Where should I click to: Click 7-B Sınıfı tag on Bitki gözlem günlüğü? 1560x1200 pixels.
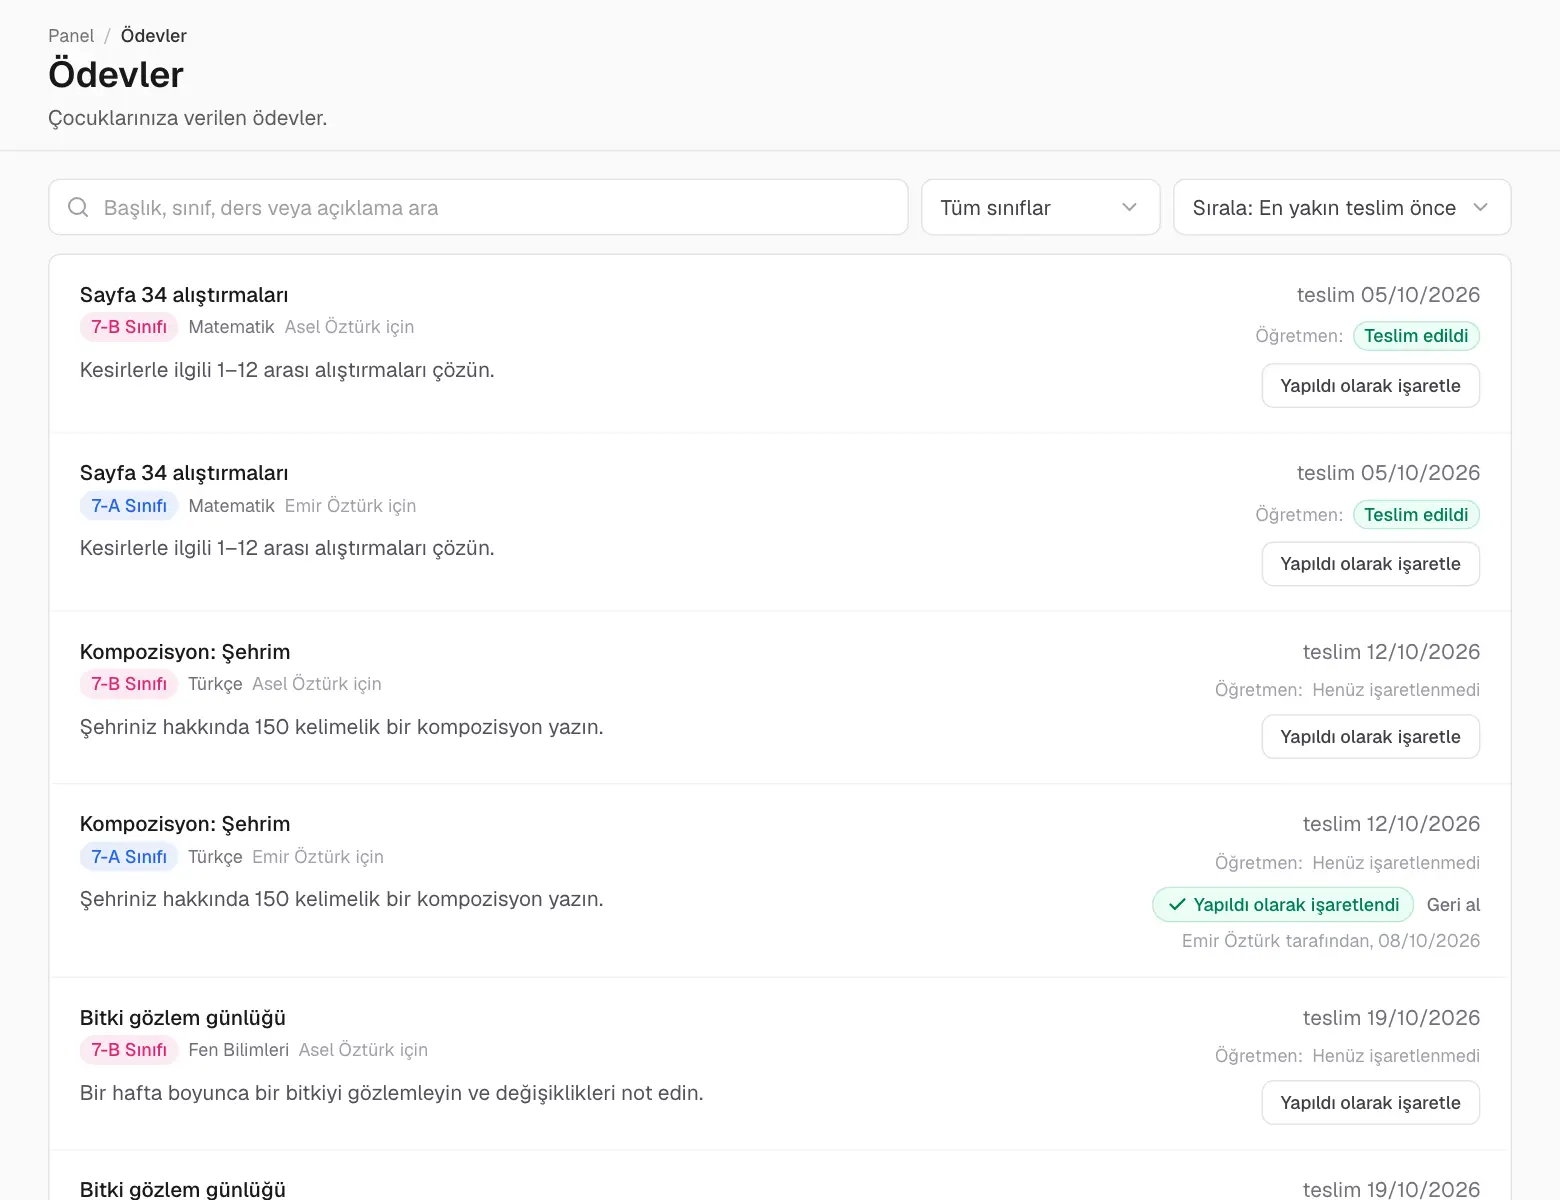click(129, 1050)
